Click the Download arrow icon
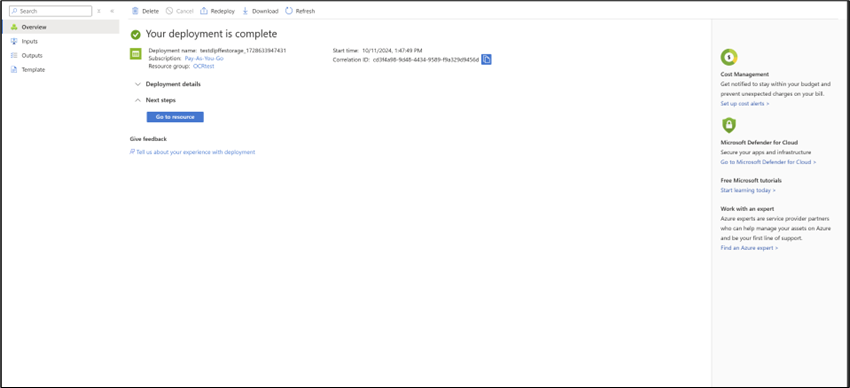Viewport: 850px width, 388px height. (246, 11)
